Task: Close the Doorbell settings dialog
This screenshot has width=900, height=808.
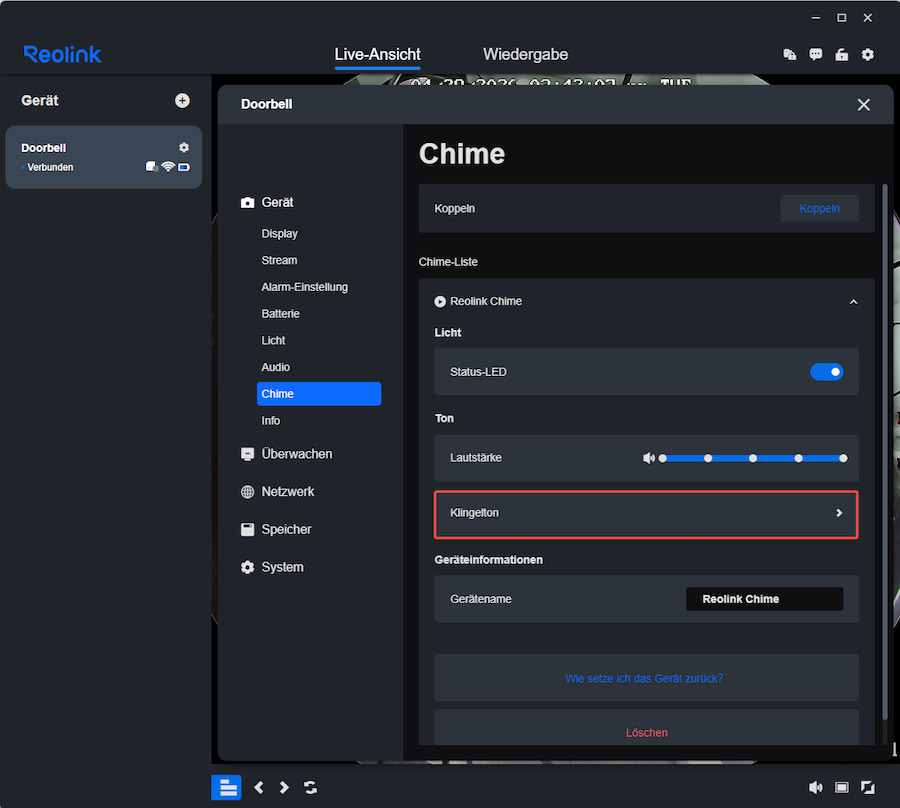Action: click(863, 104)
